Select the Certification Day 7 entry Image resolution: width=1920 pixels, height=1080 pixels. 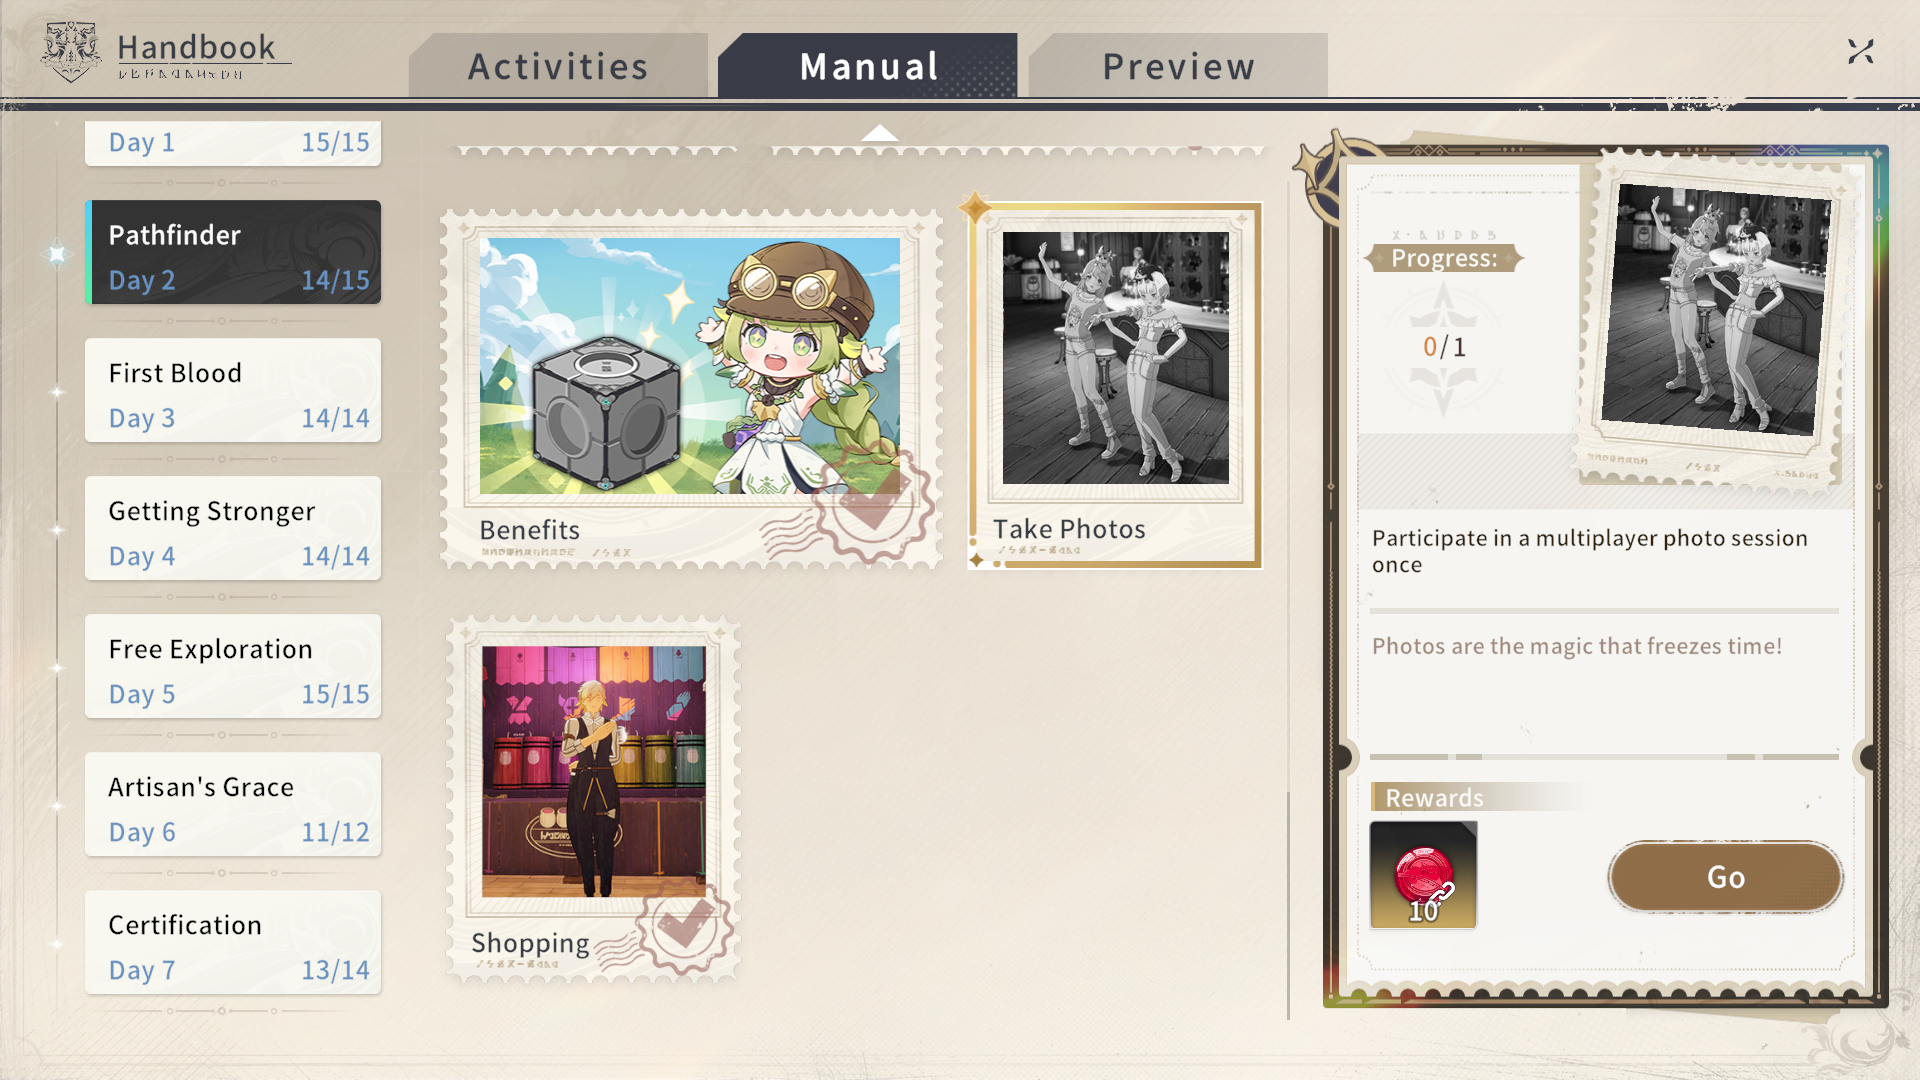(x=233, y=942)
